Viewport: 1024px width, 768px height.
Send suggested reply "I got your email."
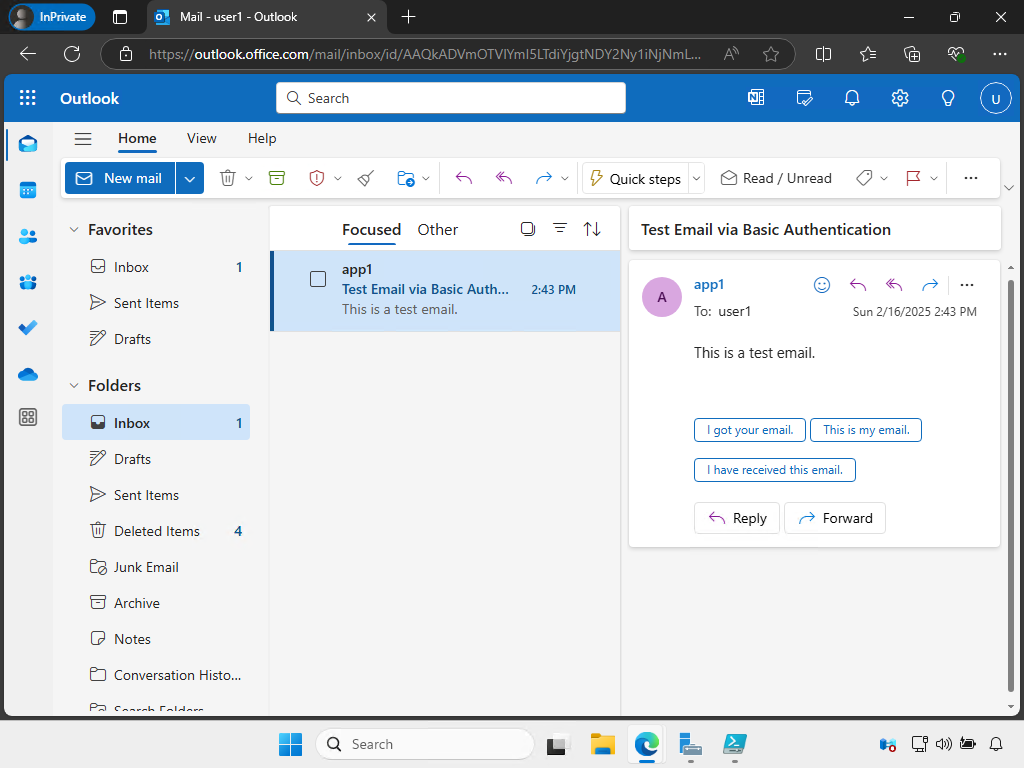pos(750,430)
